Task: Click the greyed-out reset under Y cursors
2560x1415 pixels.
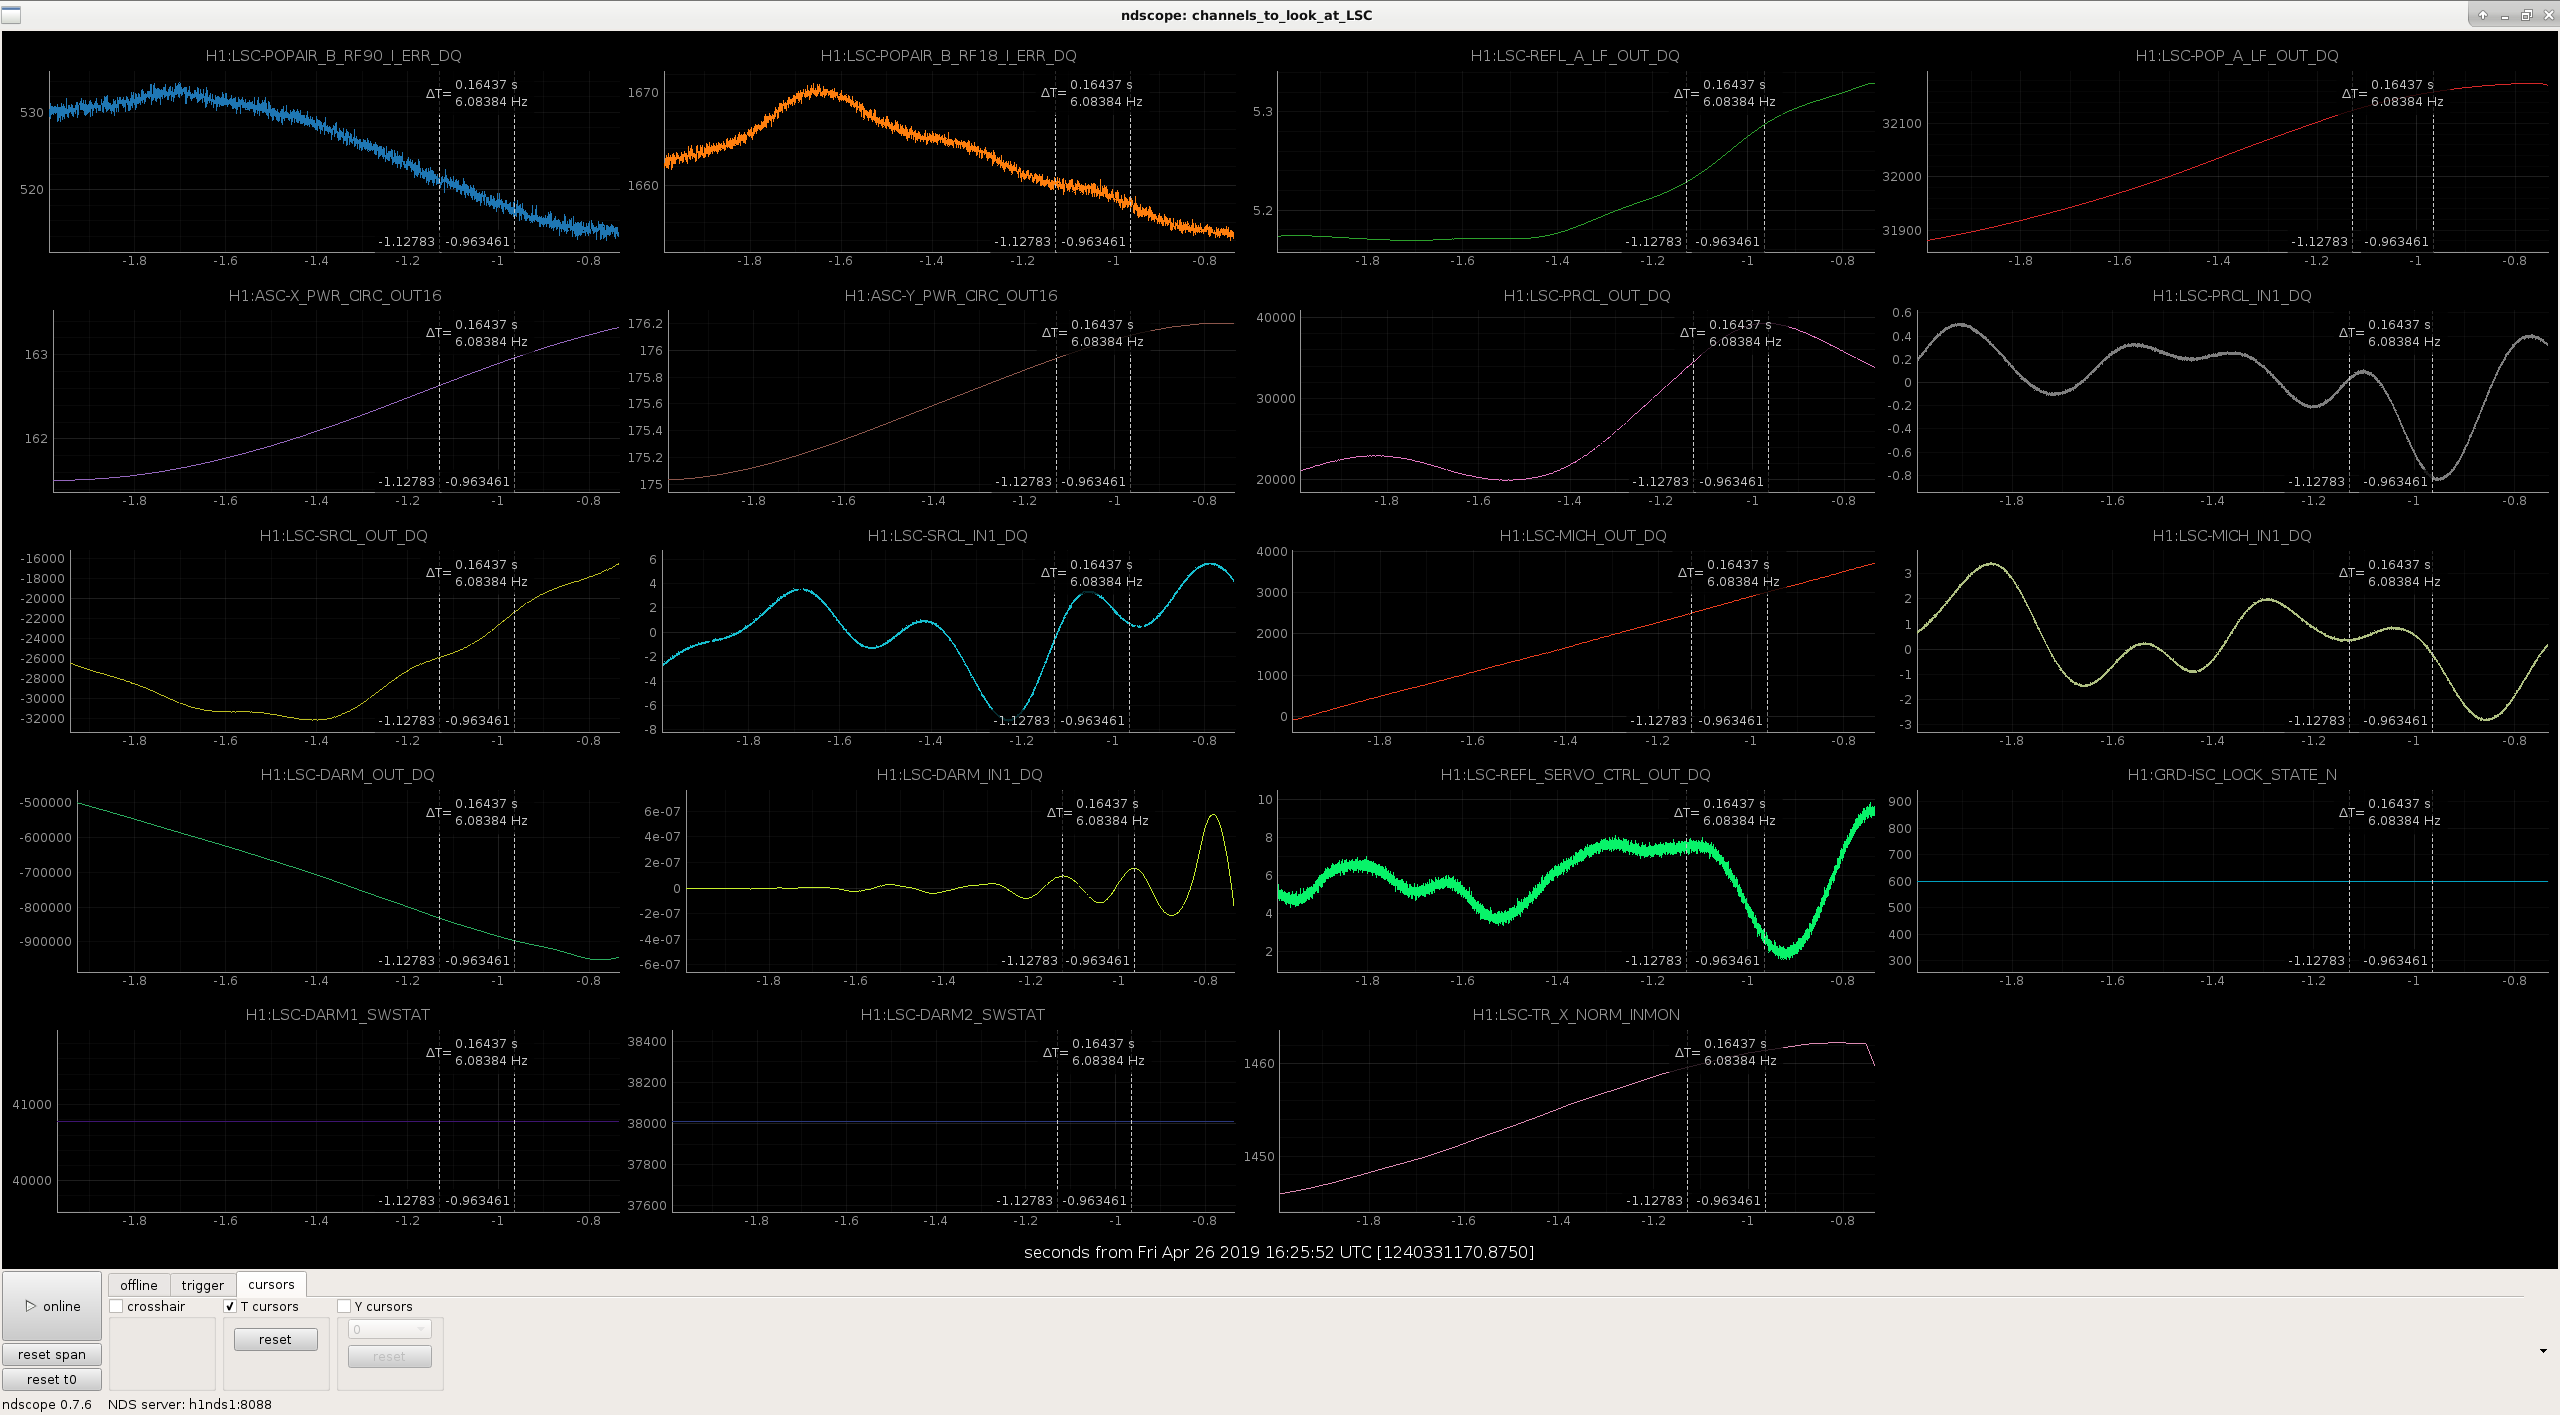Action: tap(390, 1357)
